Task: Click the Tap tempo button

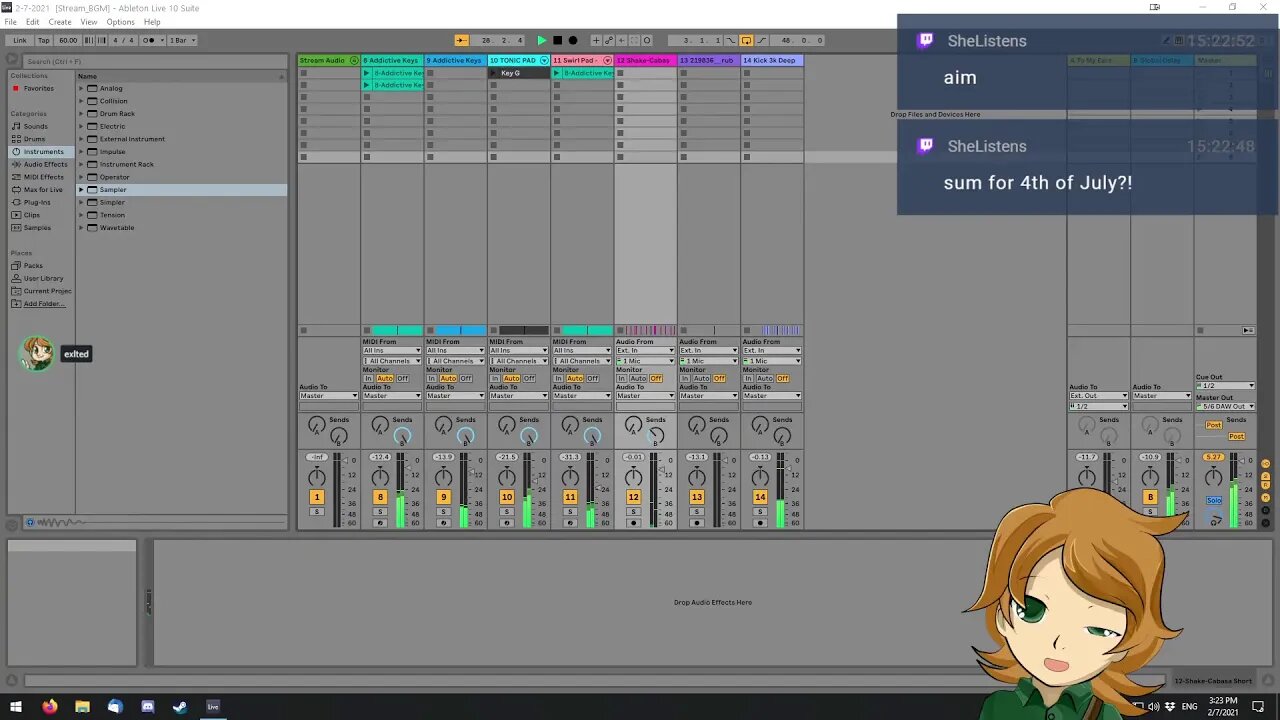Action: click(44, 40)
